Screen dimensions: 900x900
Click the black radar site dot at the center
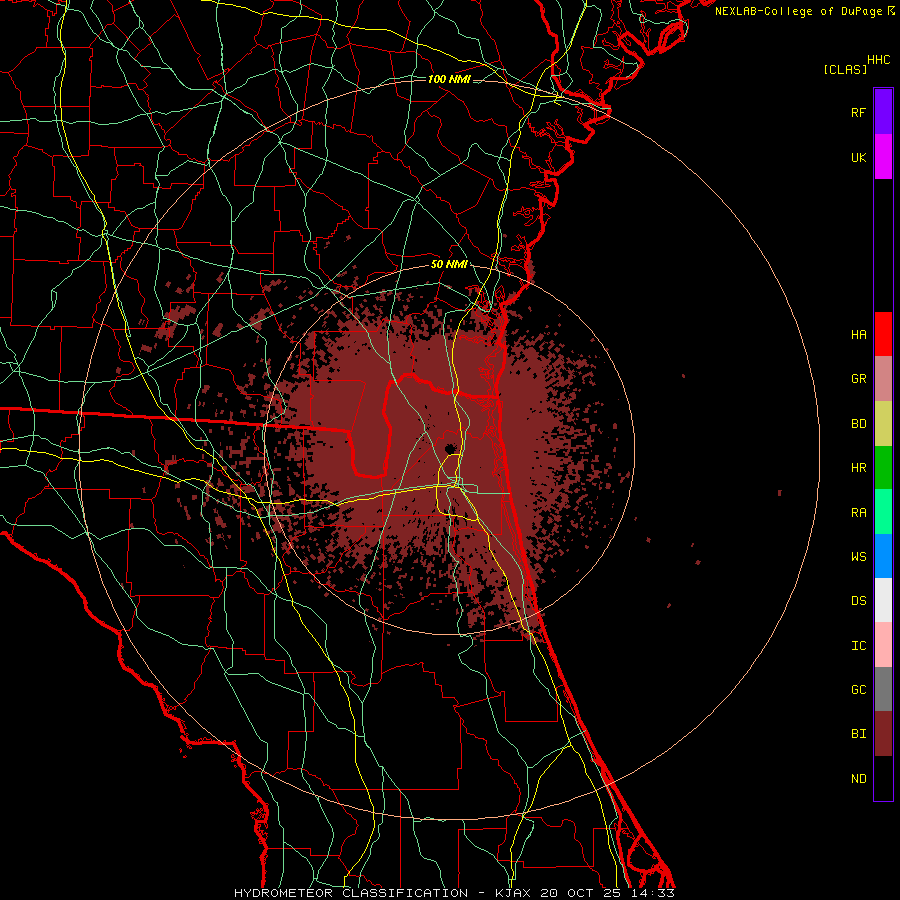[x=450, y=448]
